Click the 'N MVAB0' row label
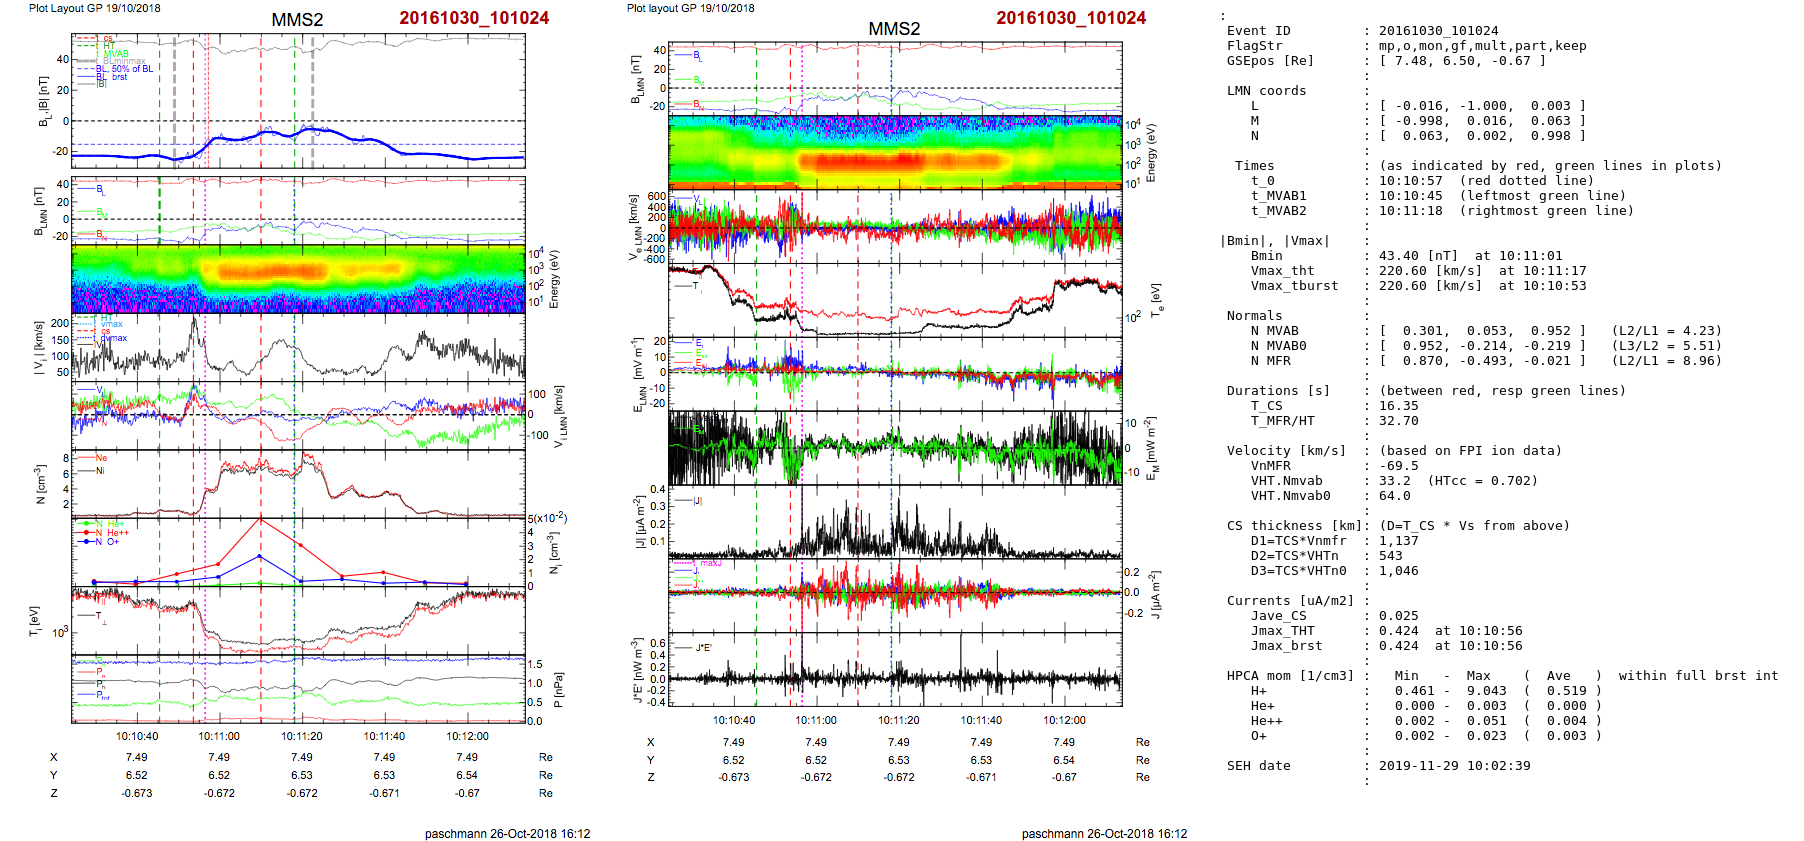 (1278, 346)
